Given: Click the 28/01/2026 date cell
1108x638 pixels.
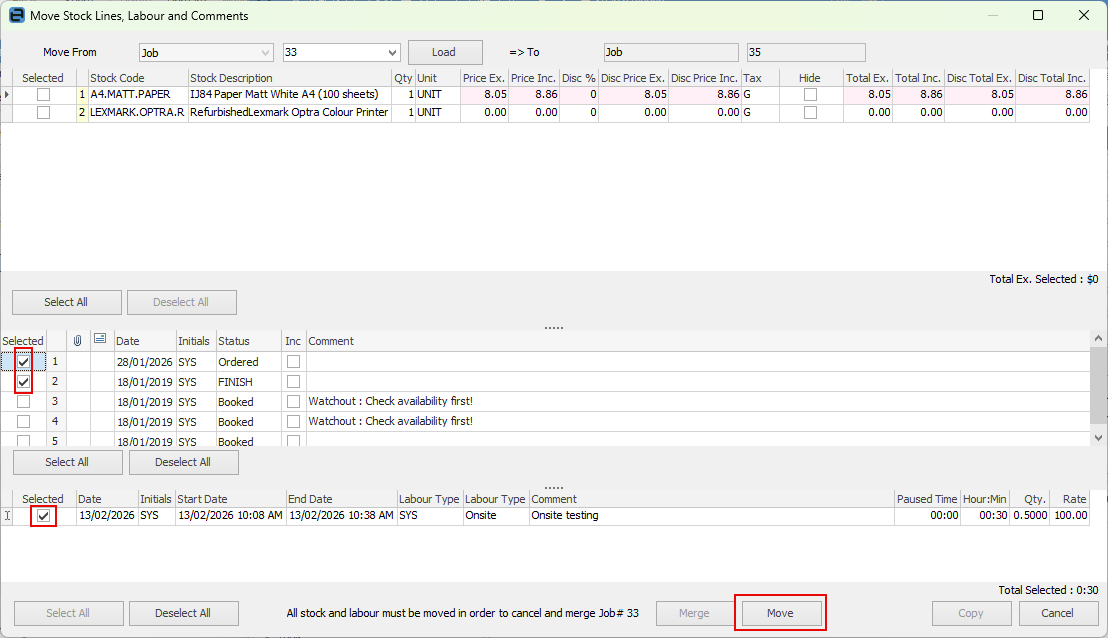Looking at the screenshot, I should coord(144,362).
